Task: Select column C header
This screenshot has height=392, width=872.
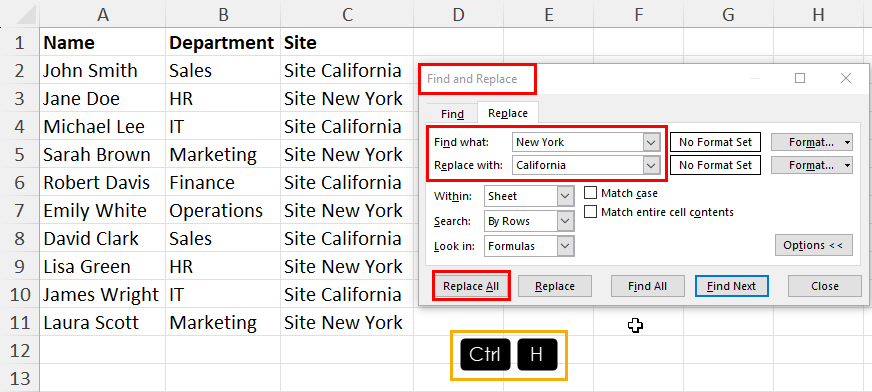Action: 347,15
